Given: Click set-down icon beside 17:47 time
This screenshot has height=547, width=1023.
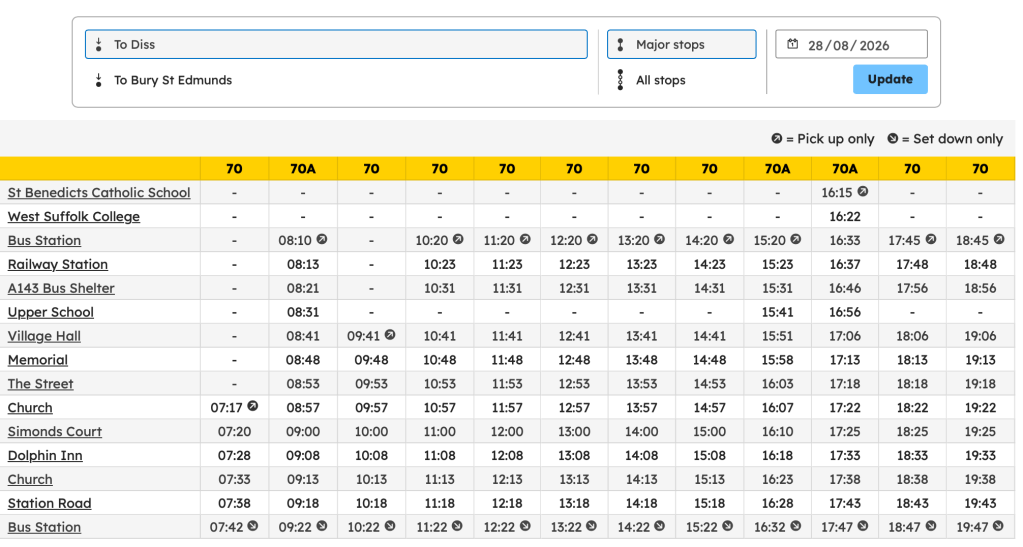Looking at the screenshot, I should (863, 525).
